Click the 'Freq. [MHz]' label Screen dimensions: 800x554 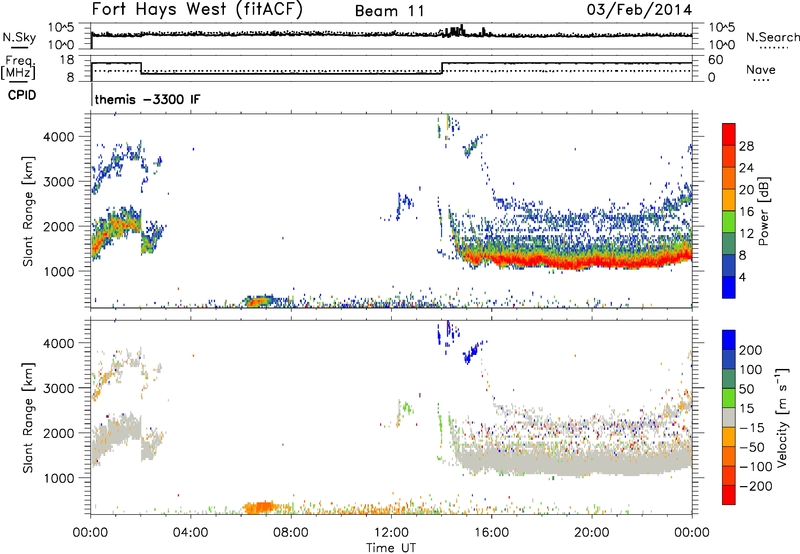pos(19,67)
